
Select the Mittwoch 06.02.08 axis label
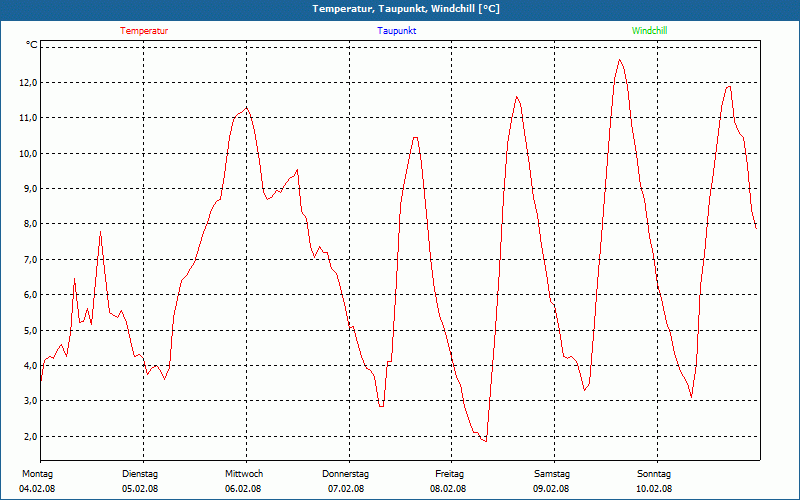(243, 481)
